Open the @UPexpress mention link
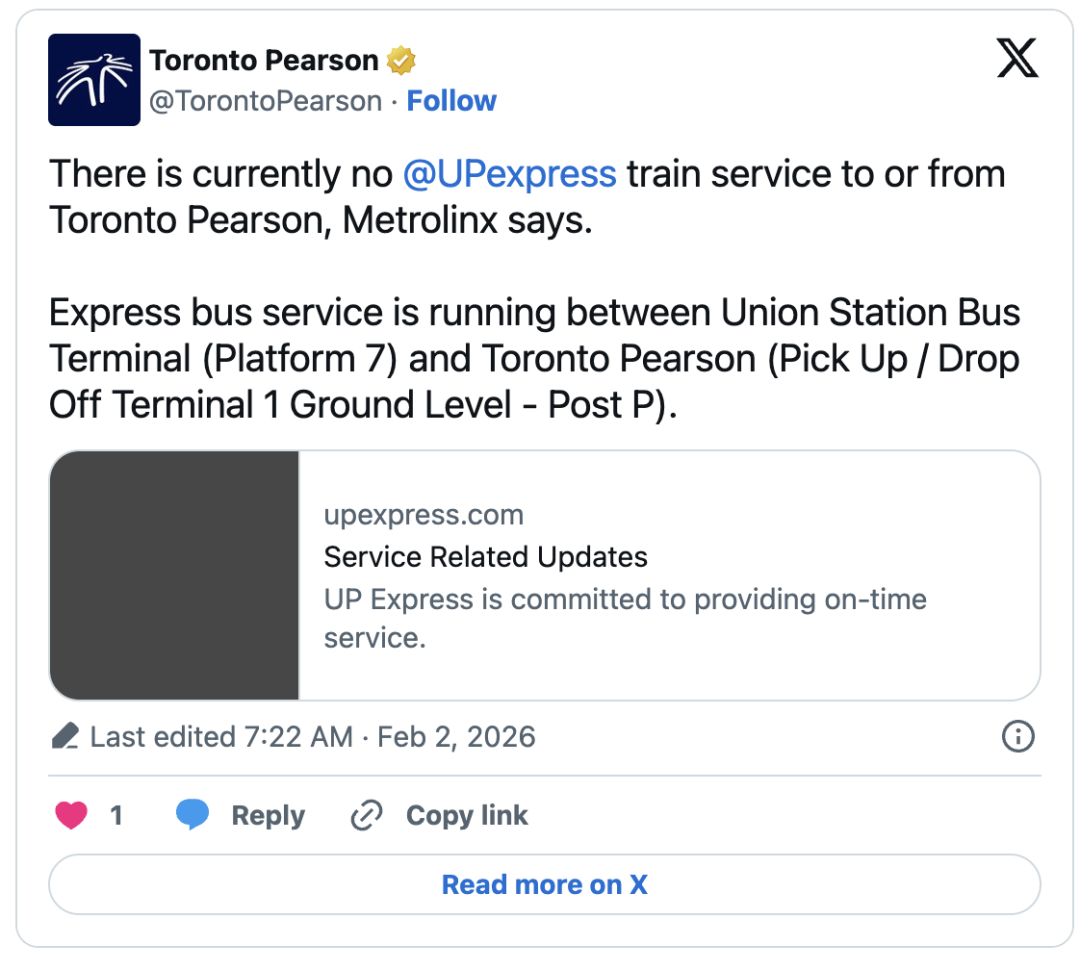1080x970 pixels. point(509,174)
